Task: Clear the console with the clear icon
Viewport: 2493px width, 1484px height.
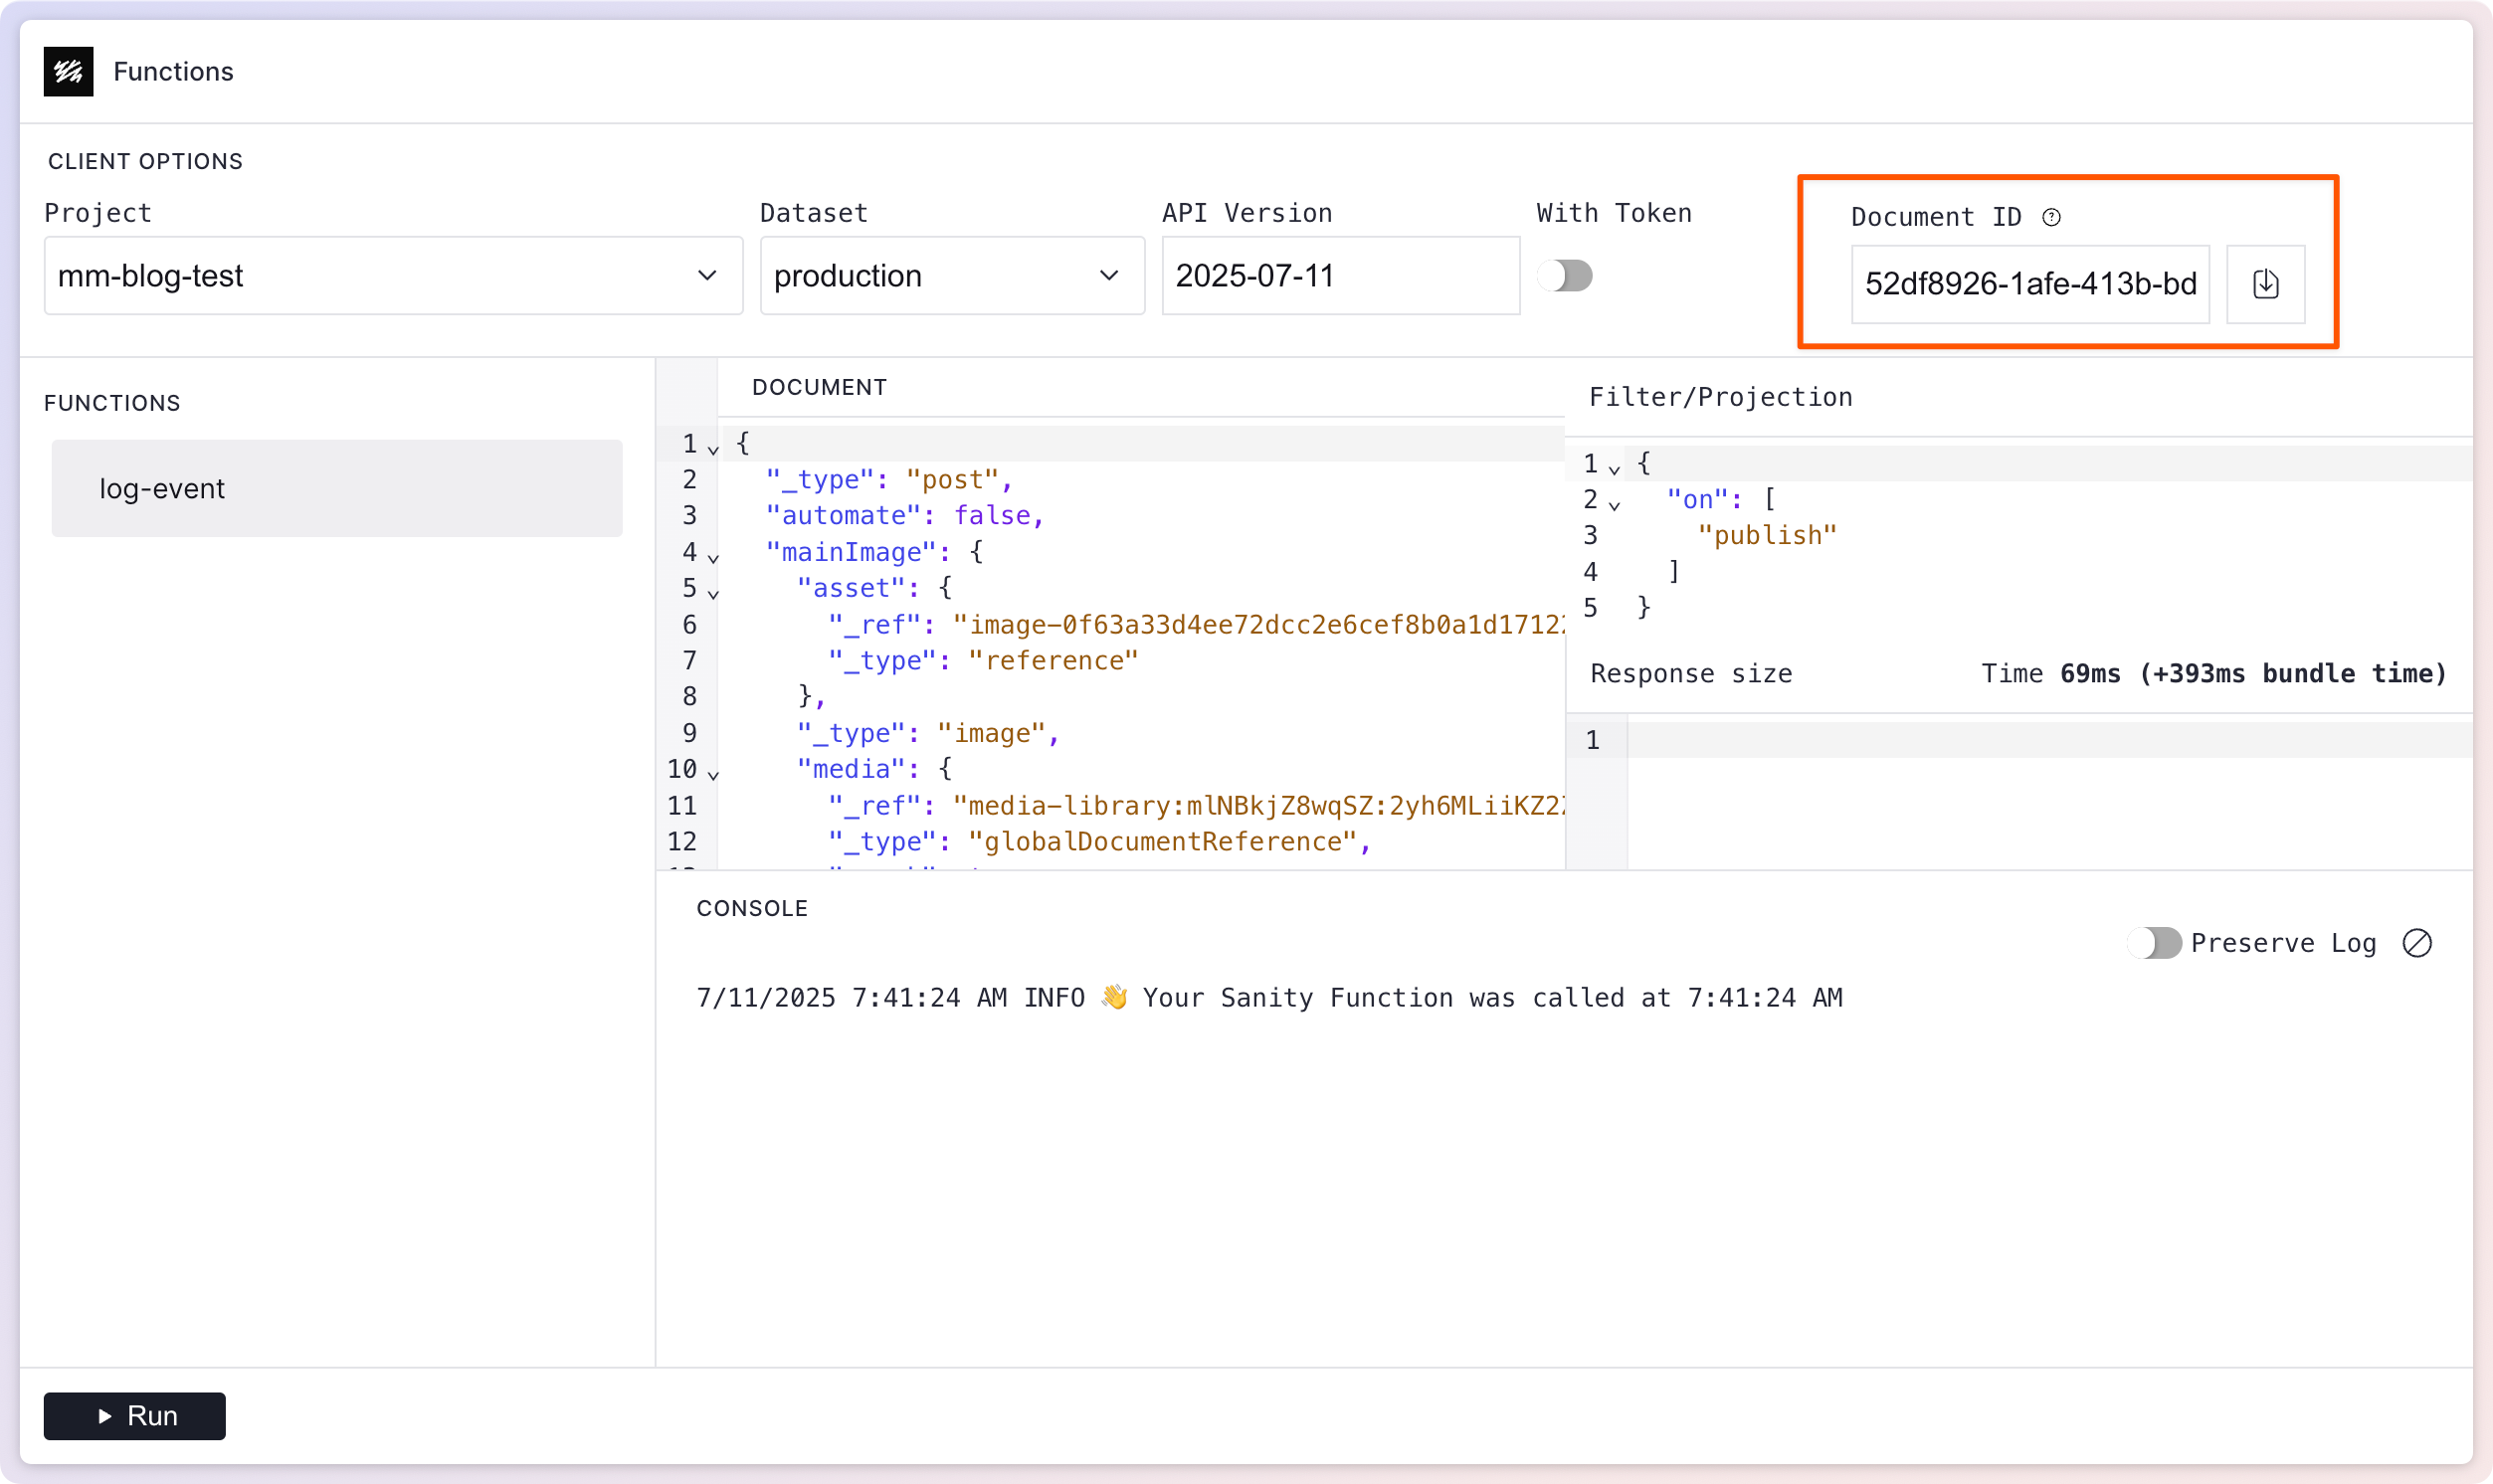Action: tap(2416, 943)
